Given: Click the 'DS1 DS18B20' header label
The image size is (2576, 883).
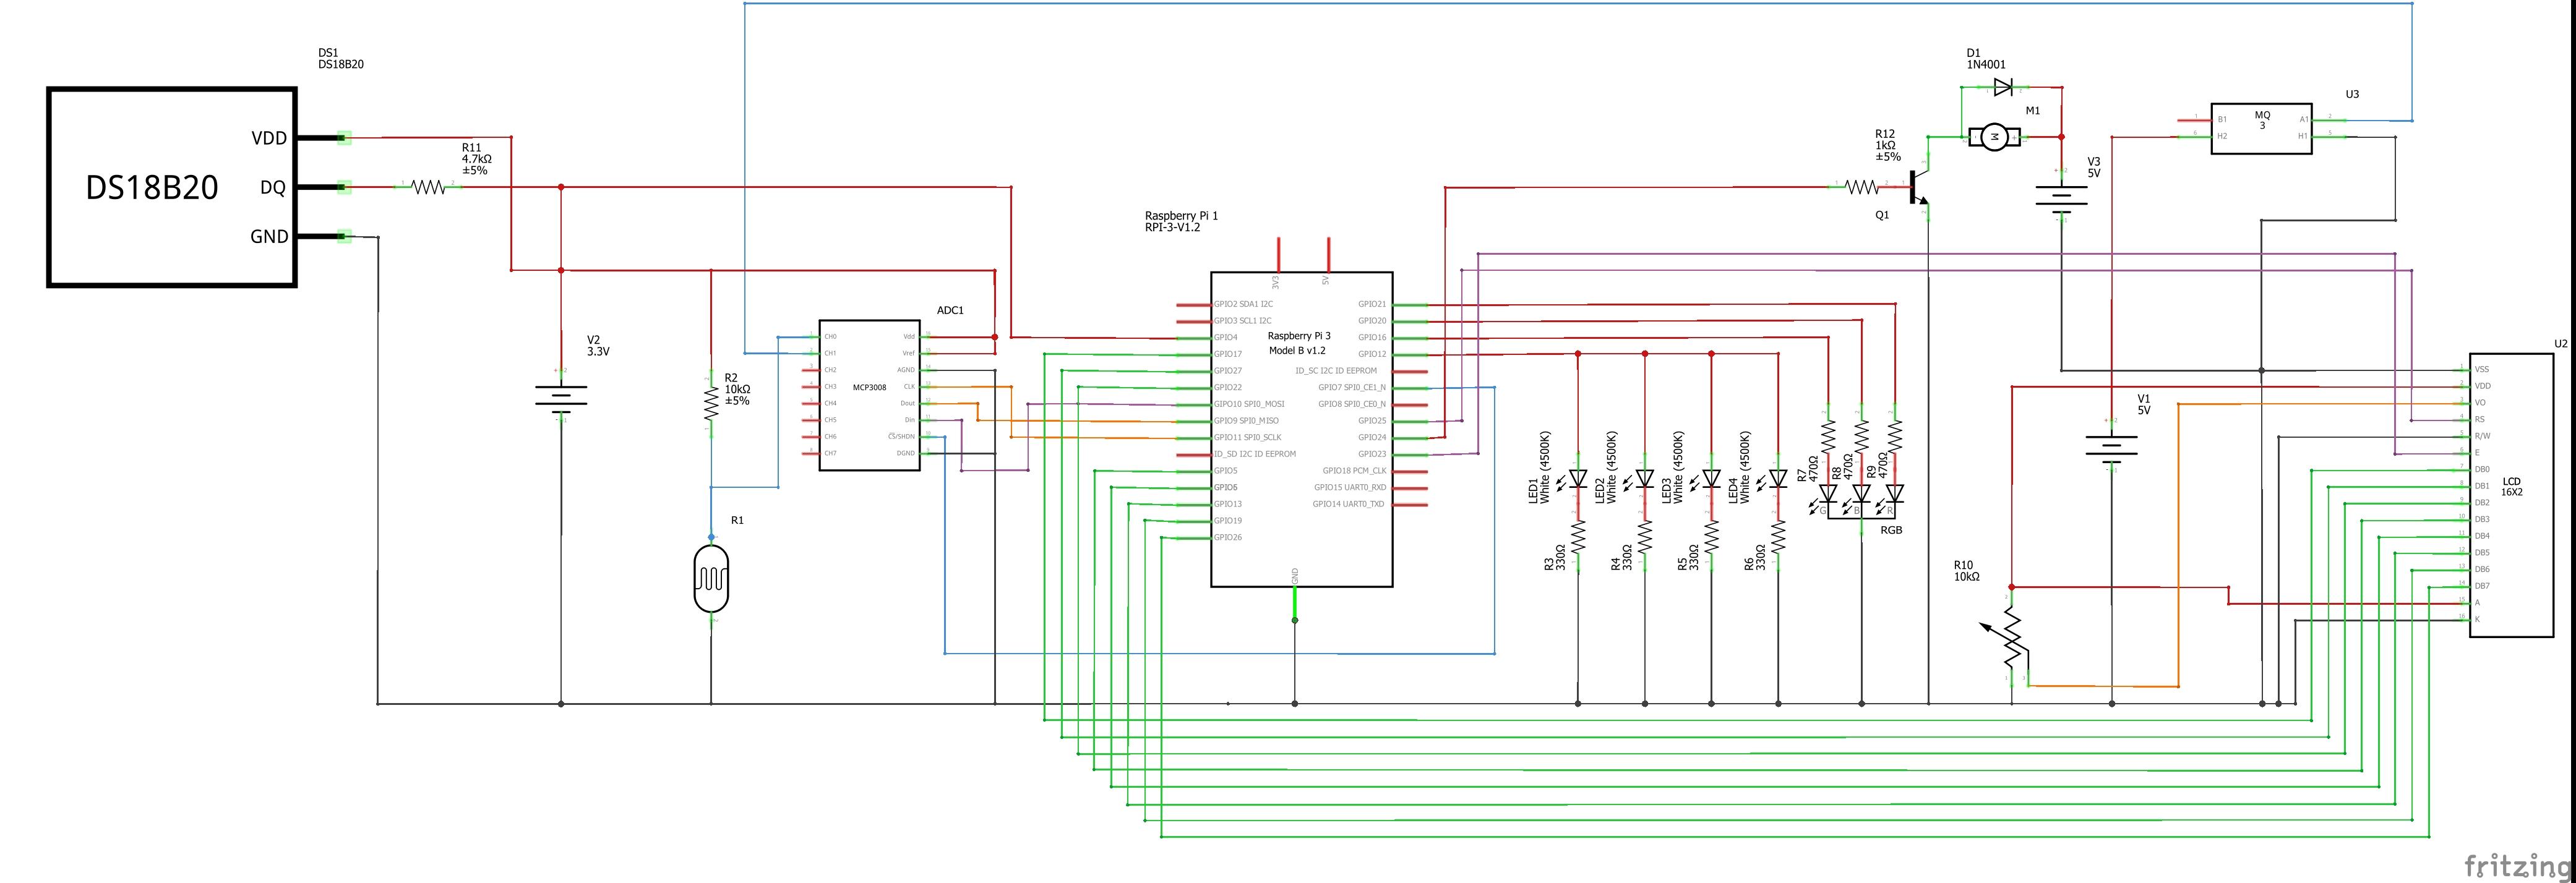Looking at the screenshot, I should [340, 58].
